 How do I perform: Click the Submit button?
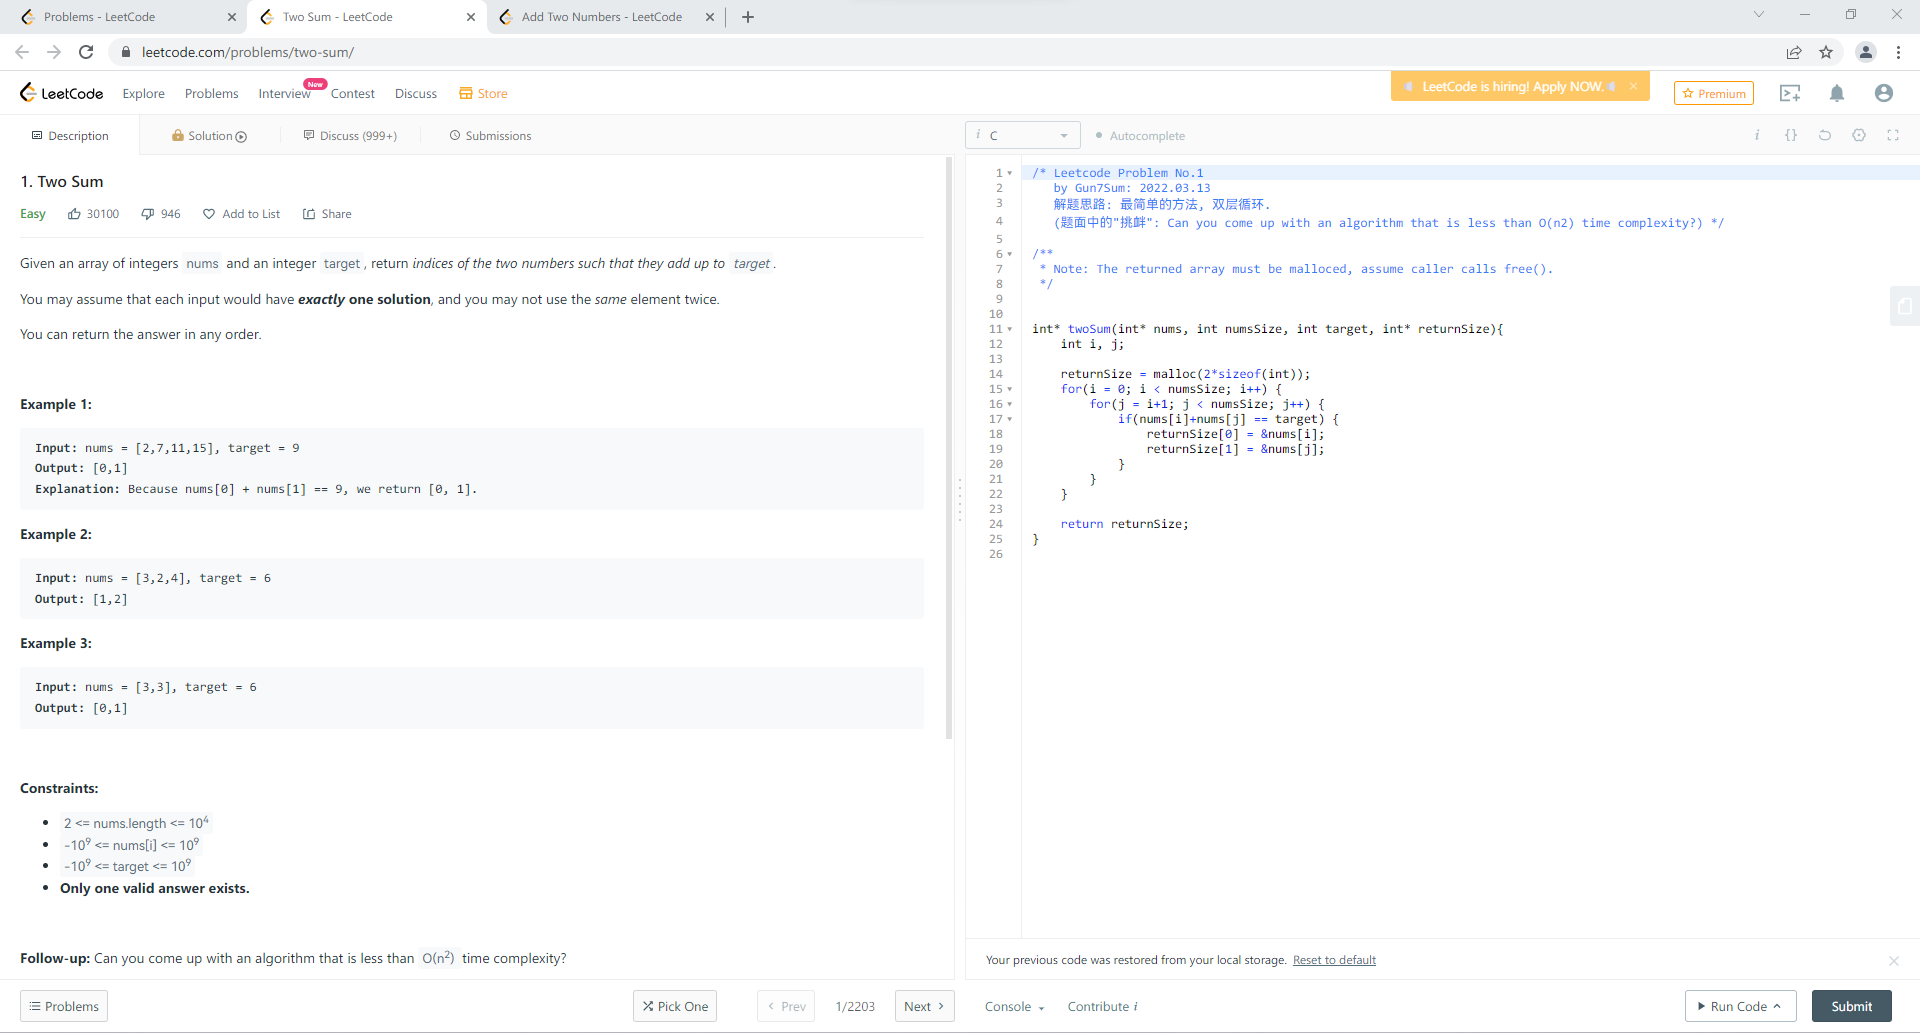pyautogui.click(x=1851, y=1006)
